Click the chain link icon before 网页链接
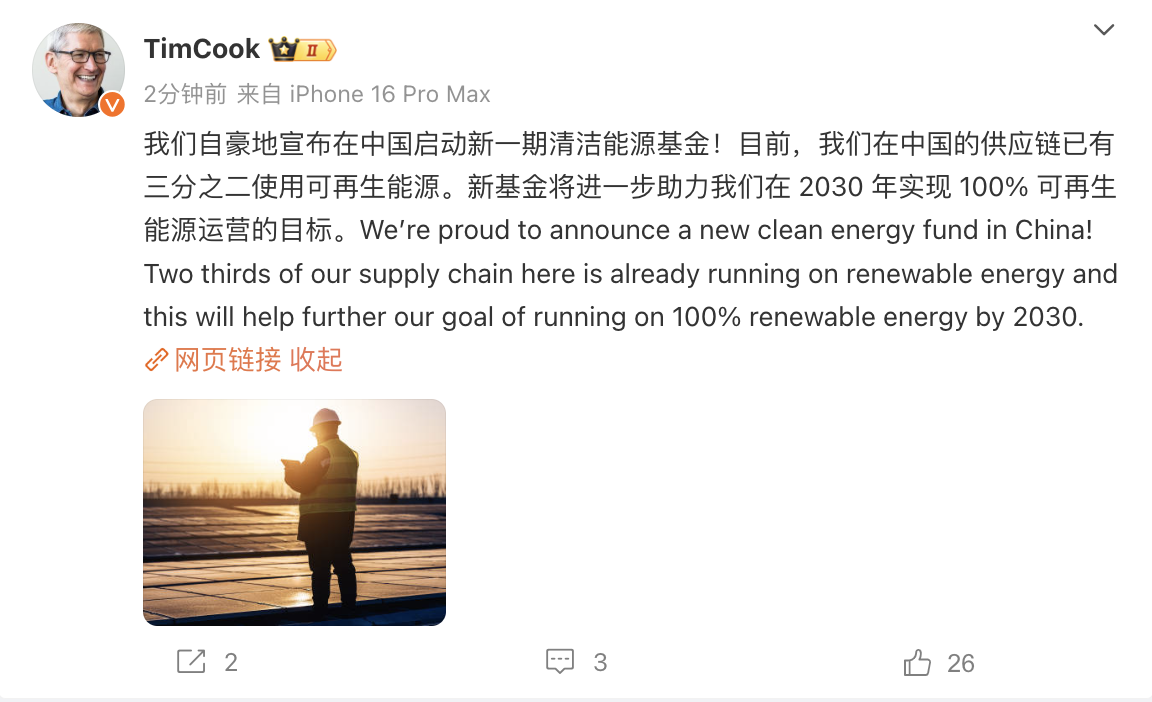 click(156, 360)
